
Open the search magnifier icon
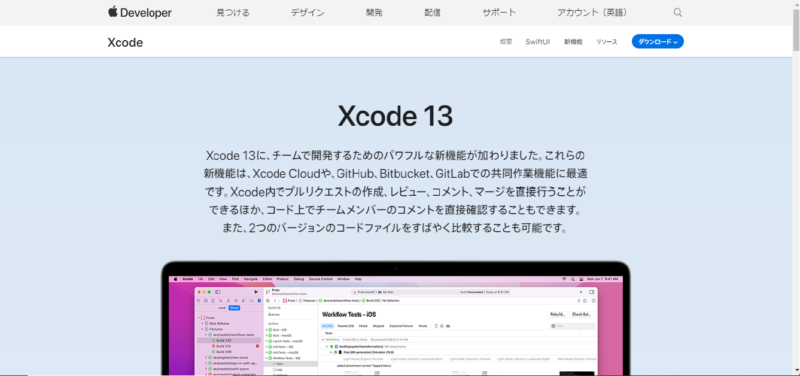(678, 13)
